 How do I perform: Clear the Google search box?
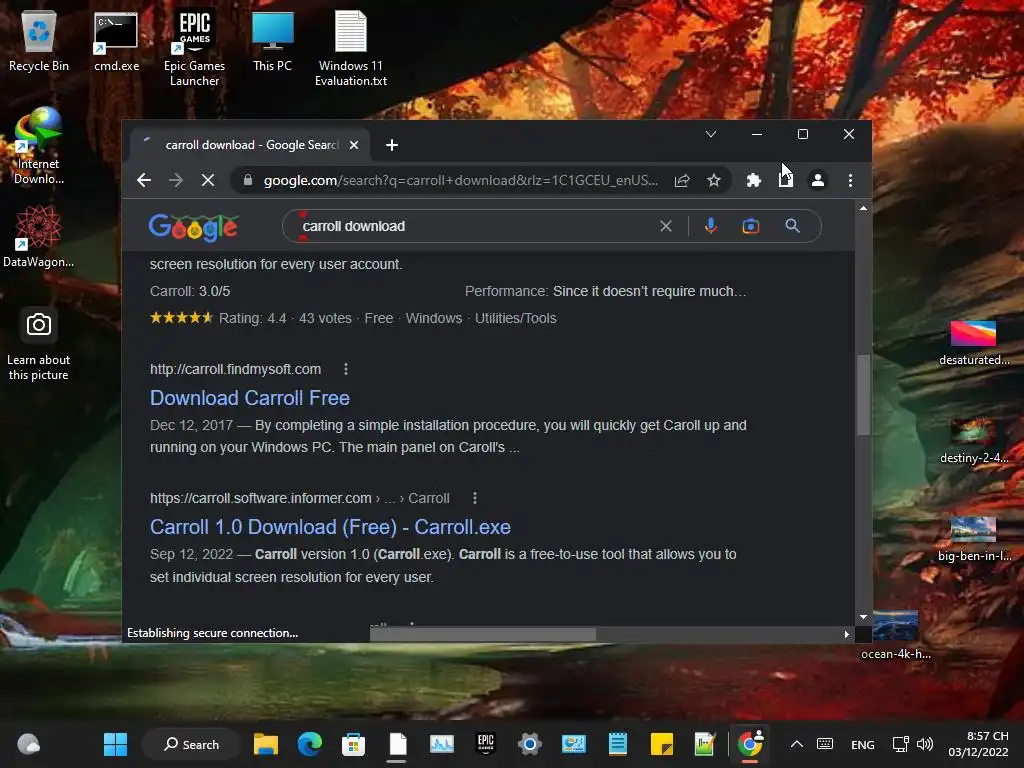click(665, 226)
